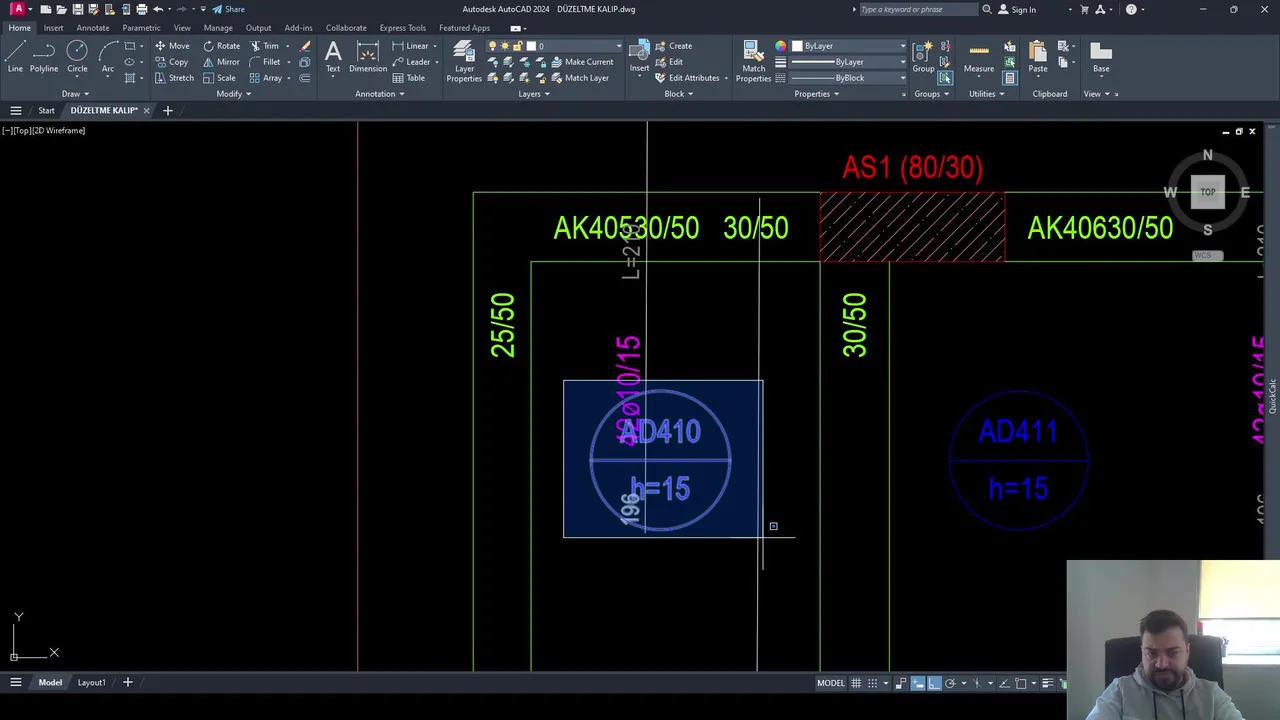This screenshot has width=1280, height=720.
Task: Click the Create block button
Action: tap(674, 46)
